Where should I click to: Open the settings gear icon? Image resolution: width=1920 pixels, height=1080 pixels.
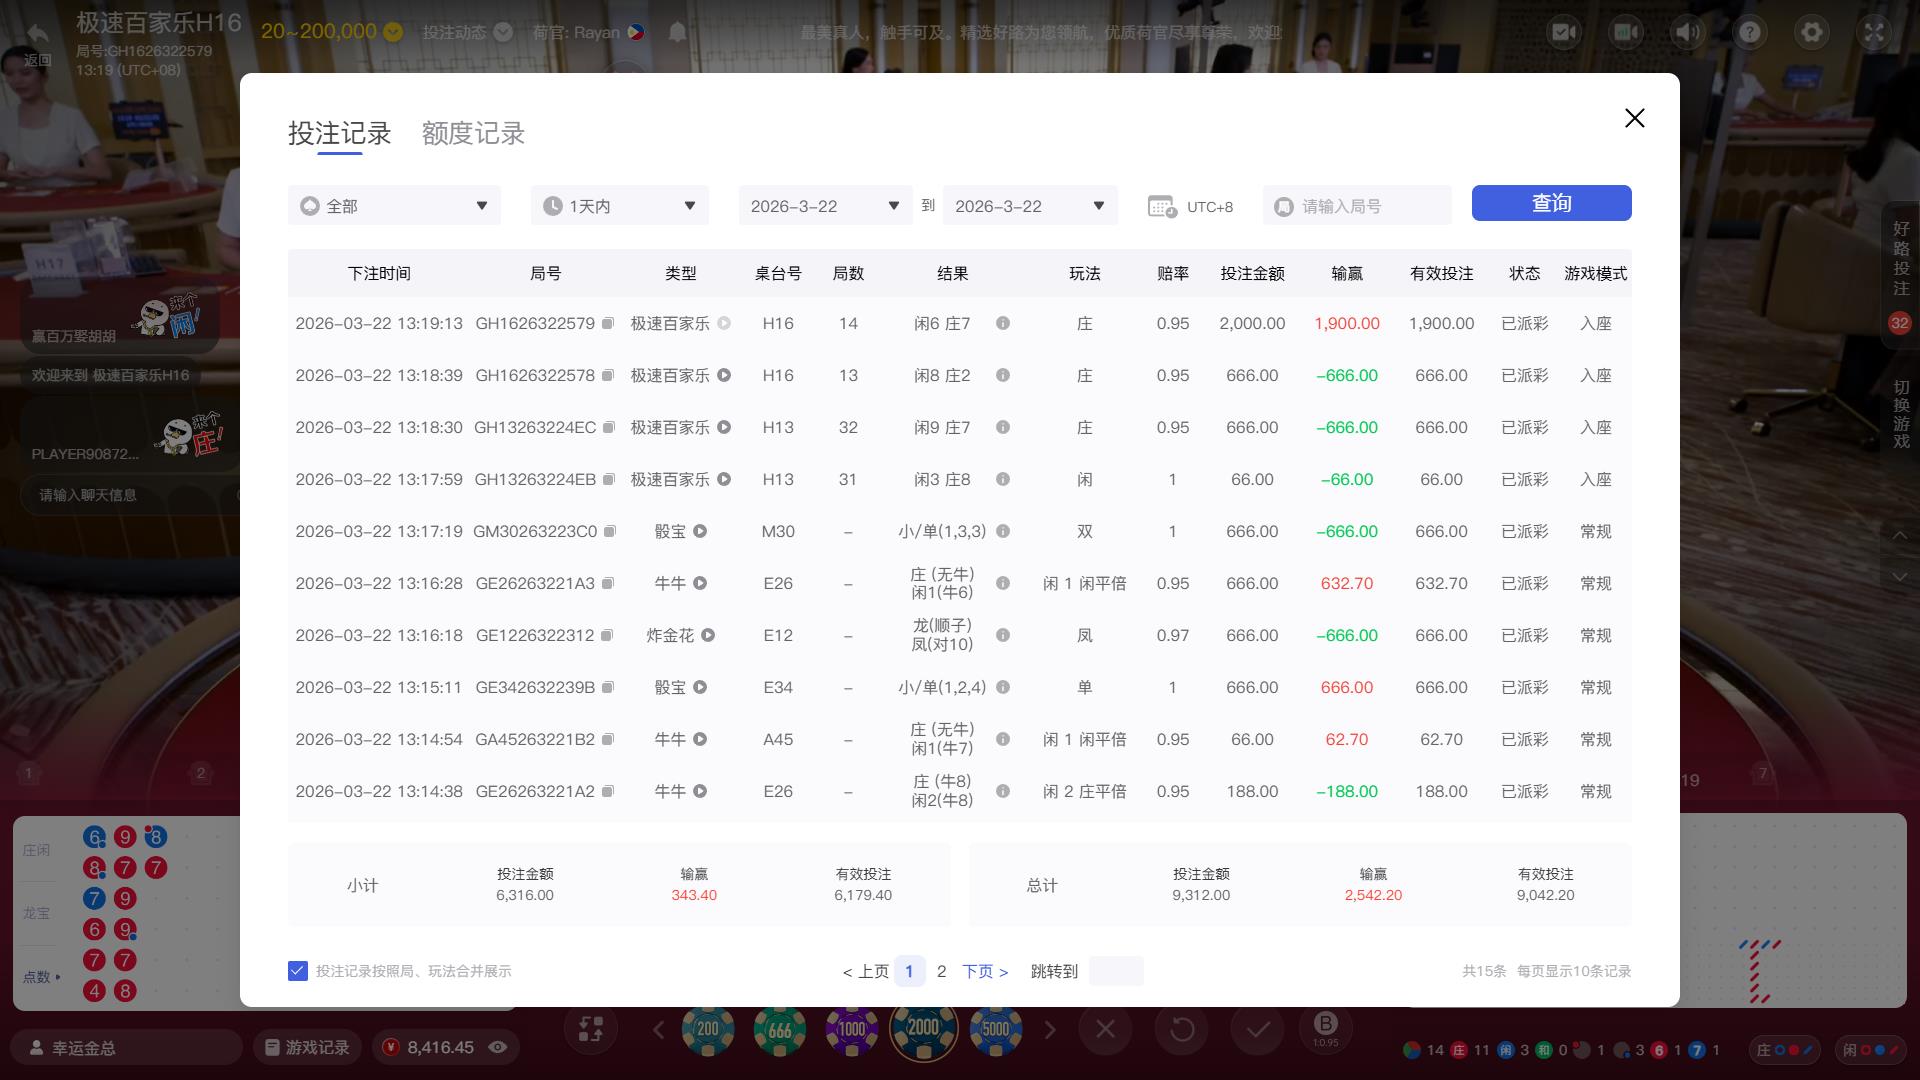click(x=1811, y=32)
